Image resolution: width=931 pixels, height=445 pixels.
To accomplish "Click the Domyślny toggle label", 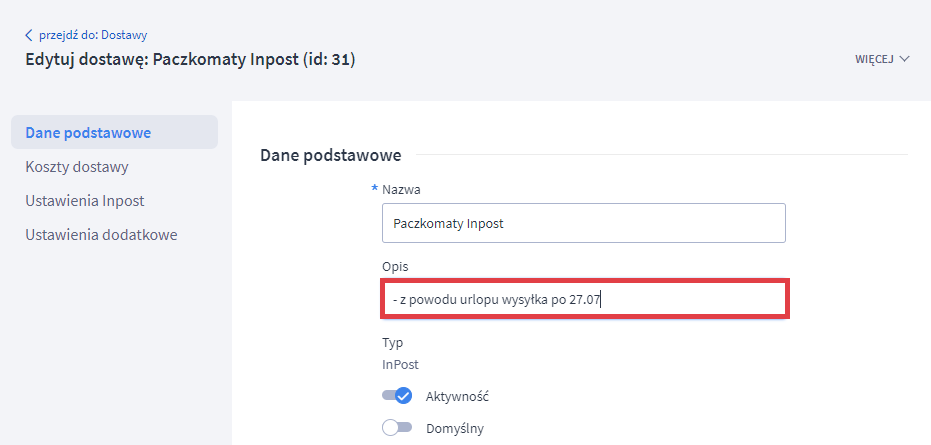I will point(455,429).
